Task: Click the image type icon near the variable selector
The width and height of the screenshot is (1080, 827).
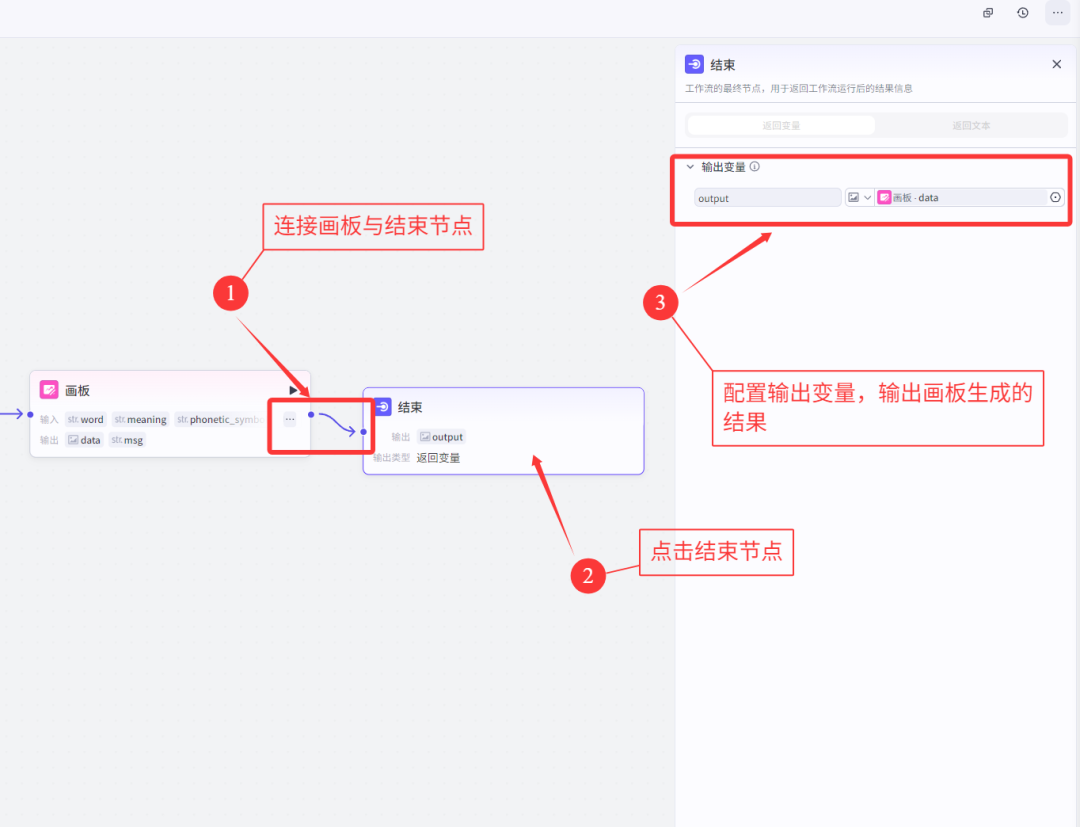Action: (x=853, y=197)
